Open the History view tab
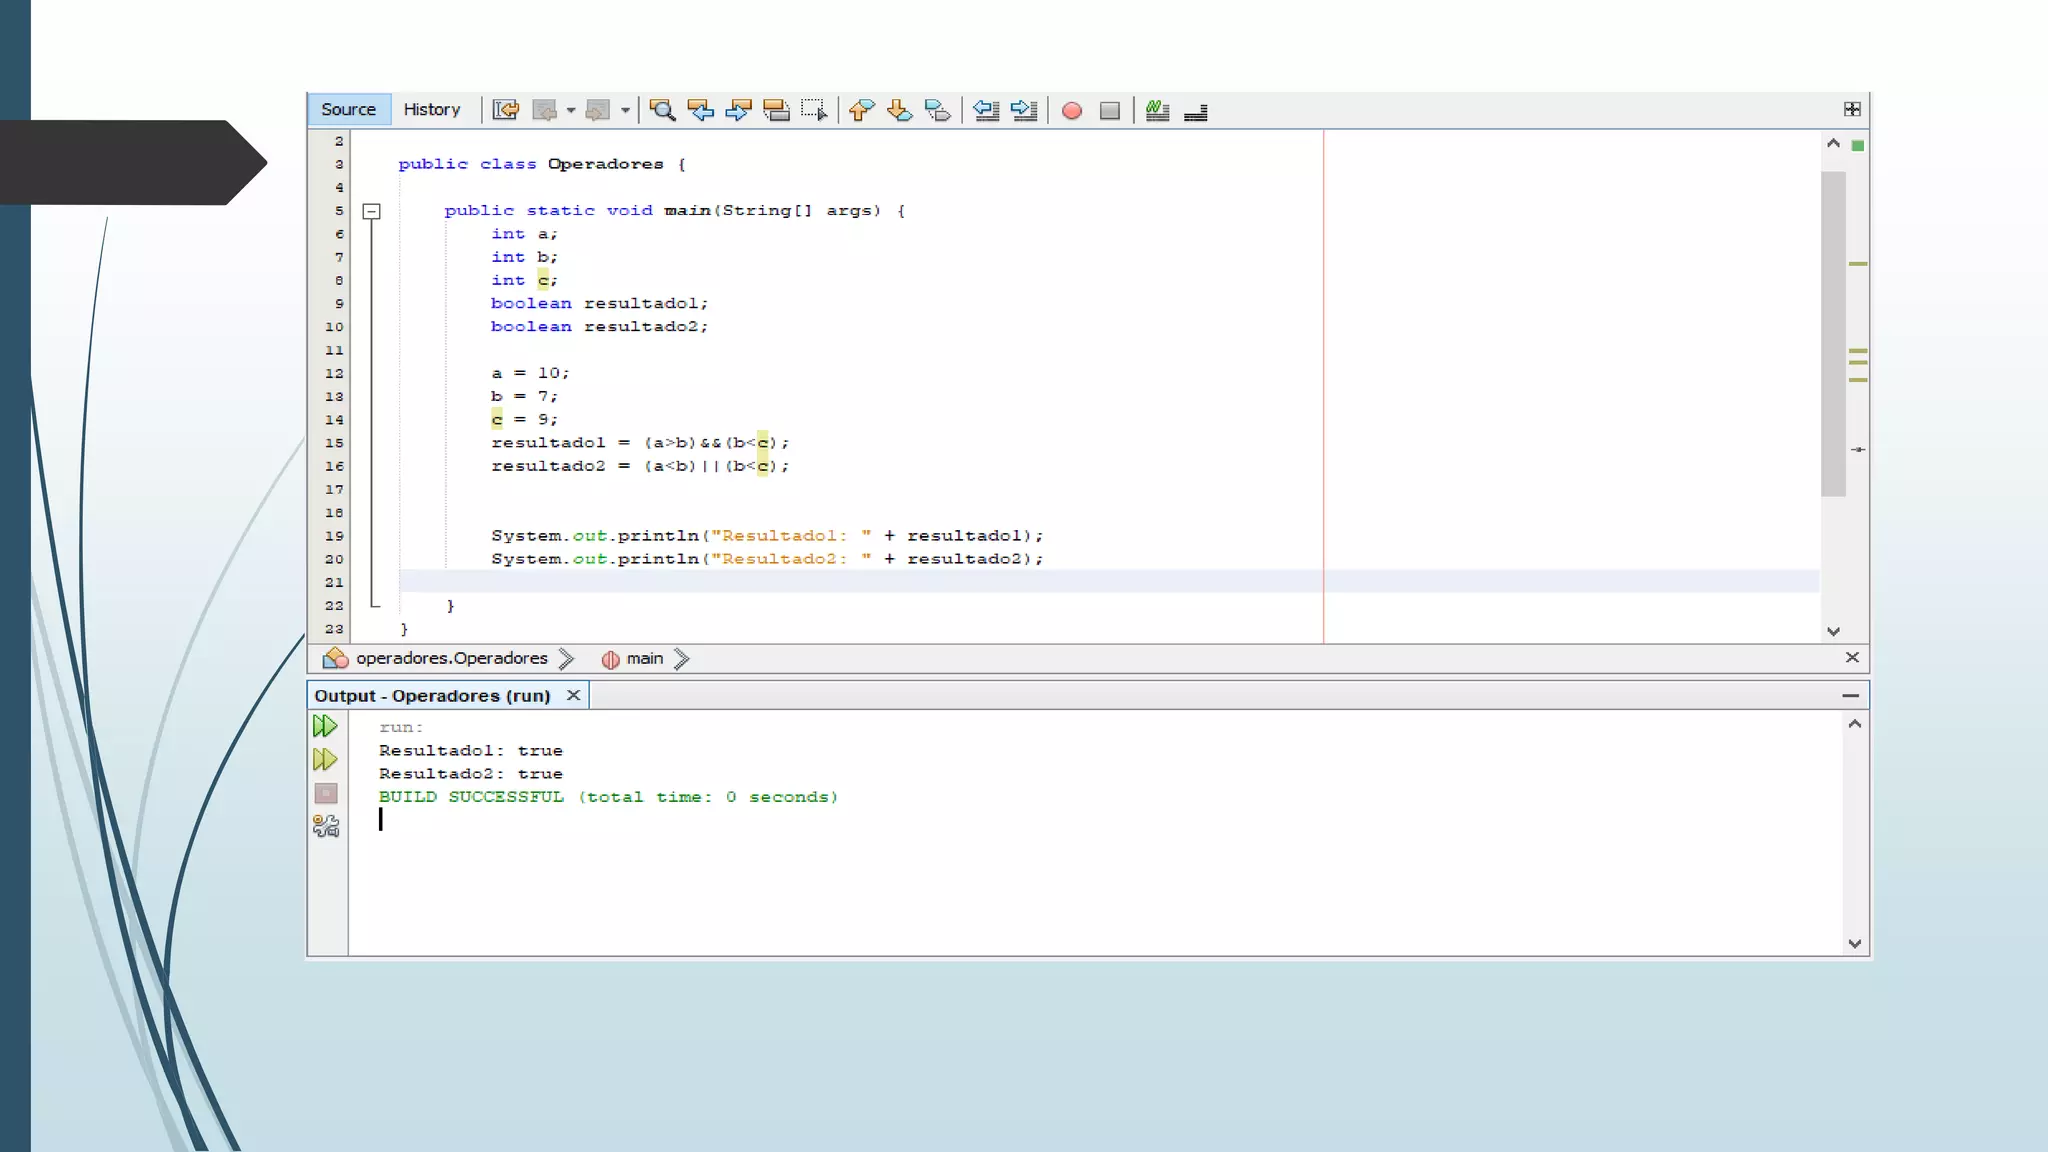 (431, 110)
